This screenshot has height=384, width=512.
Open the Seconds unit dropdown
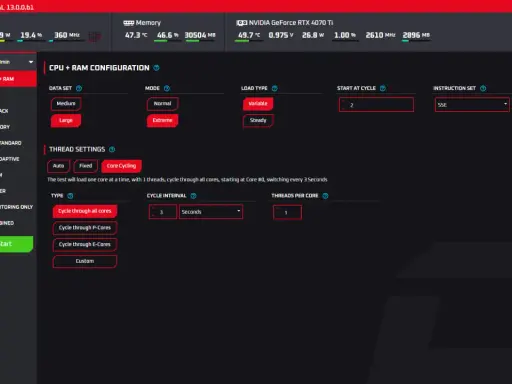[211, 212]
